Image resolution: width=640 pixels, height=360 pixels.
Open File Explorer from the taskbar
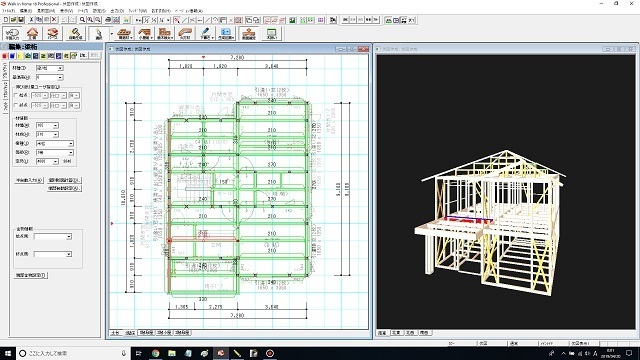pyautogui.click(x=172, y=353)
